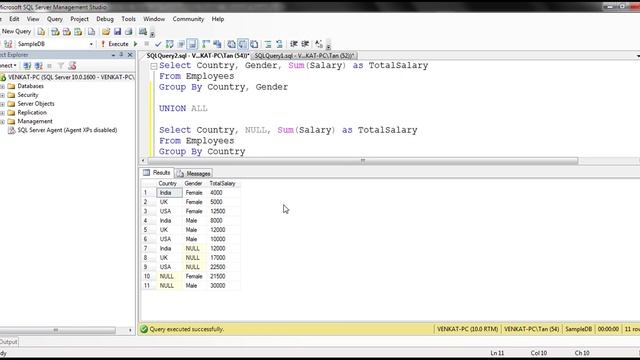Expand the Security folder
Screen dimensions: 640x360
[x=2, y=95]
